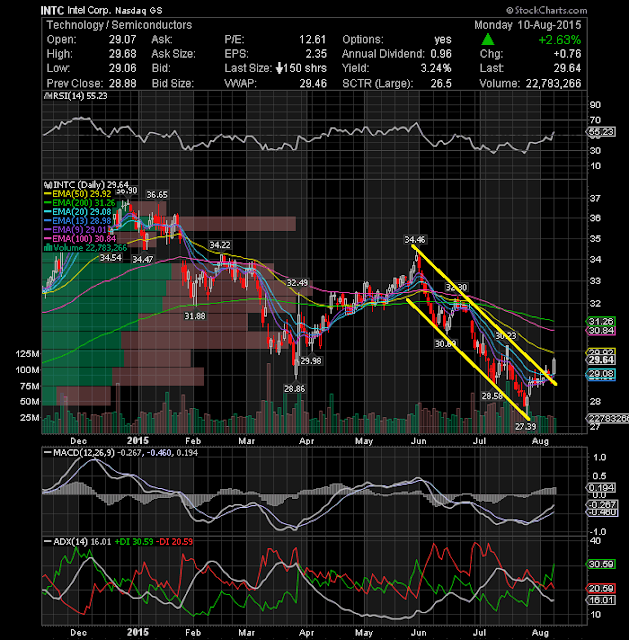This screenshot has height=640, width=629.
Task: Click the green 30.59 ADX axis tag
Action: 601,564
